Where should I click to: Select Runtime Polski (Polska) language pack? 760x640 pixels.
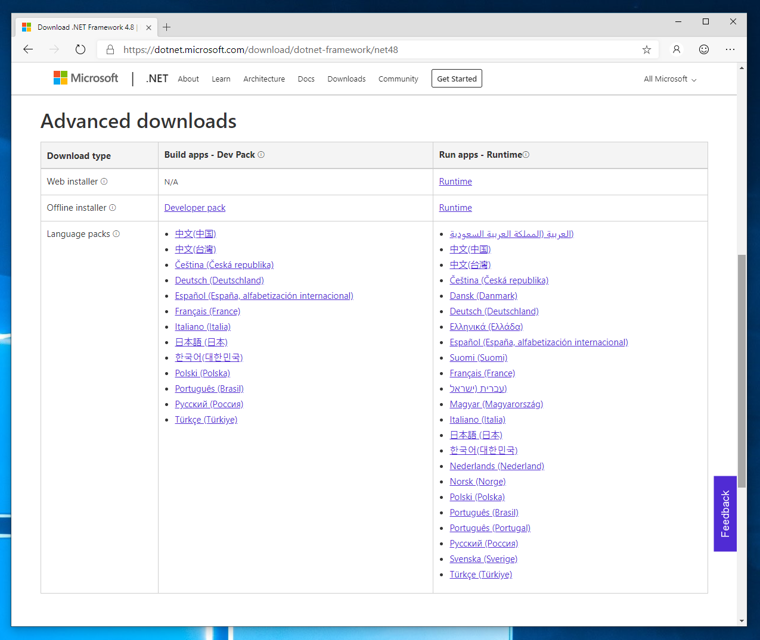pyautogui.click(x=477, y=497)
